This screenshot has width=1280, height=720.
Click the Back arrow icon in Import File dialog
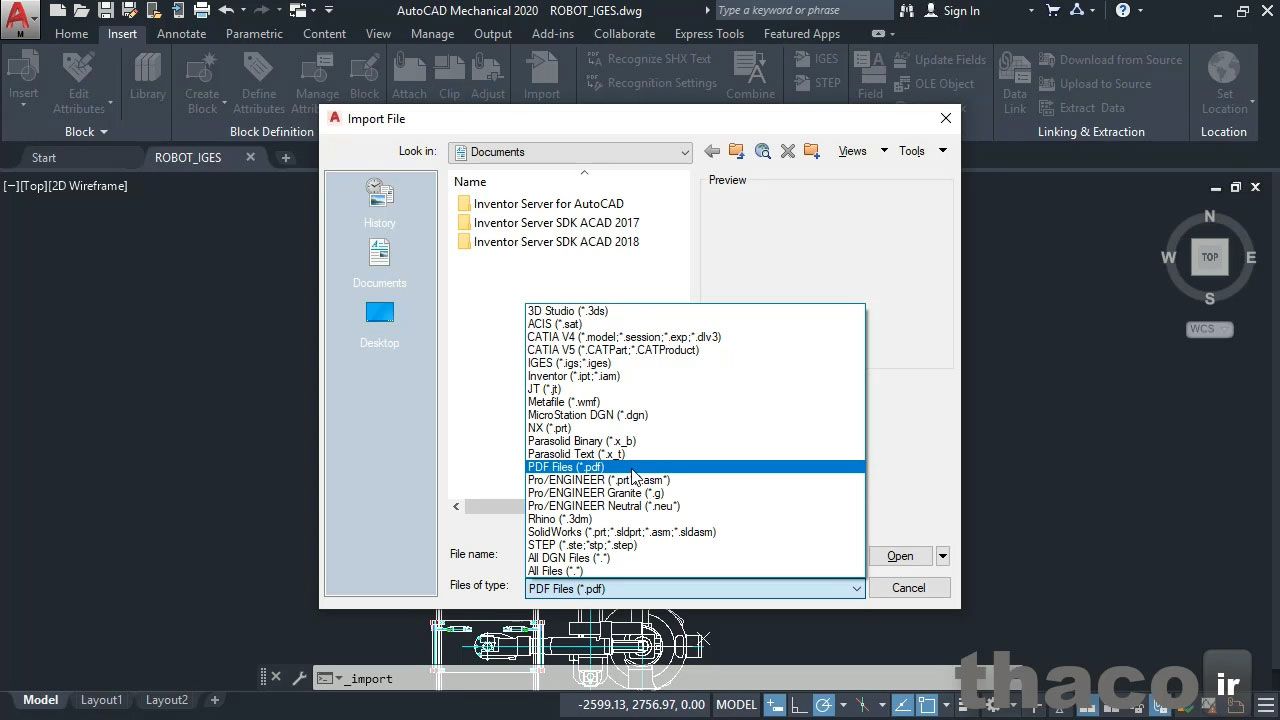pos(712,151)
